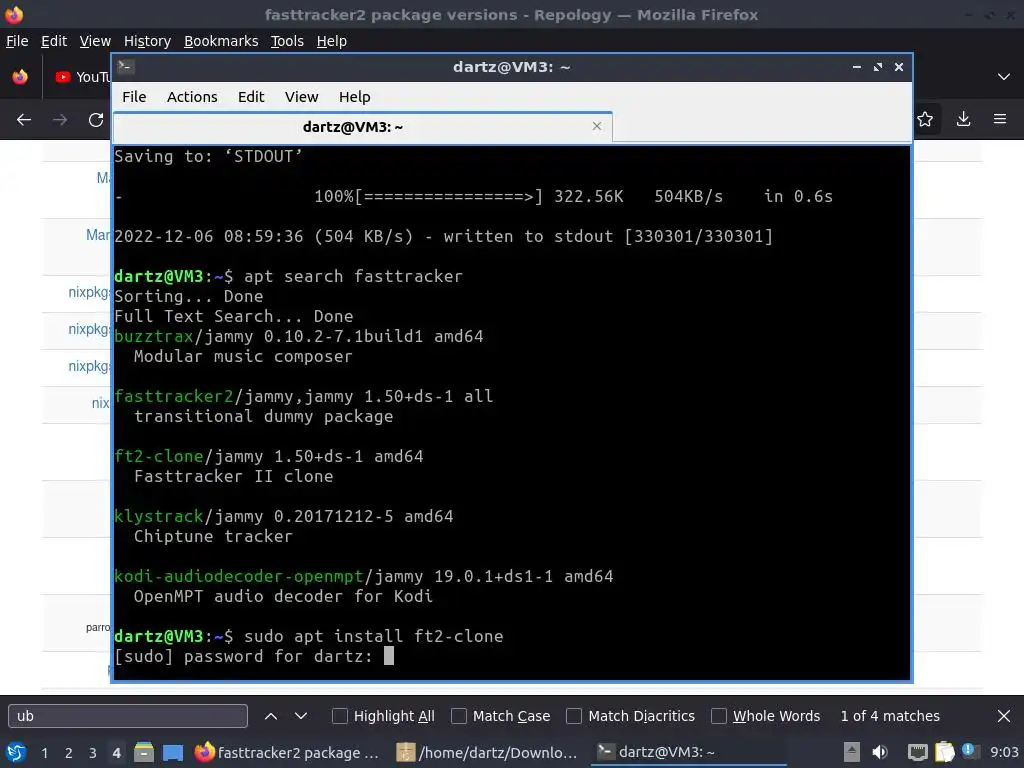Open the terminal Help menu
This screenshot has width=1024, height=768.
click(x=355, y=97)
